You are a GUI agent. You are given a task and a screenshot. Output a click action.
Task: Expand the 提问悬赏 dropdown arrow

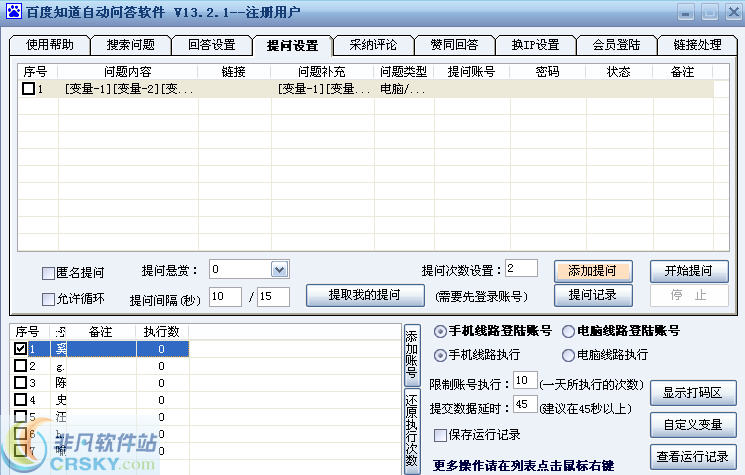(x=279, y=270)
